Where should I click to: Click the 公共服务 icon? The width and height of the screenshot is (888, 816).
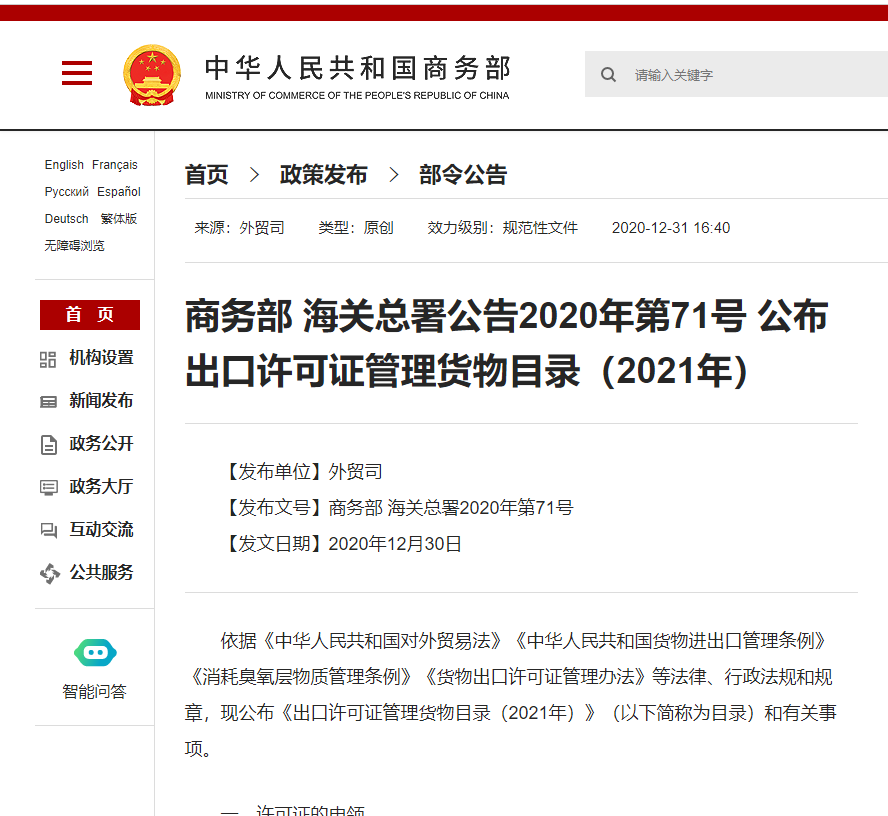[49, 574]
